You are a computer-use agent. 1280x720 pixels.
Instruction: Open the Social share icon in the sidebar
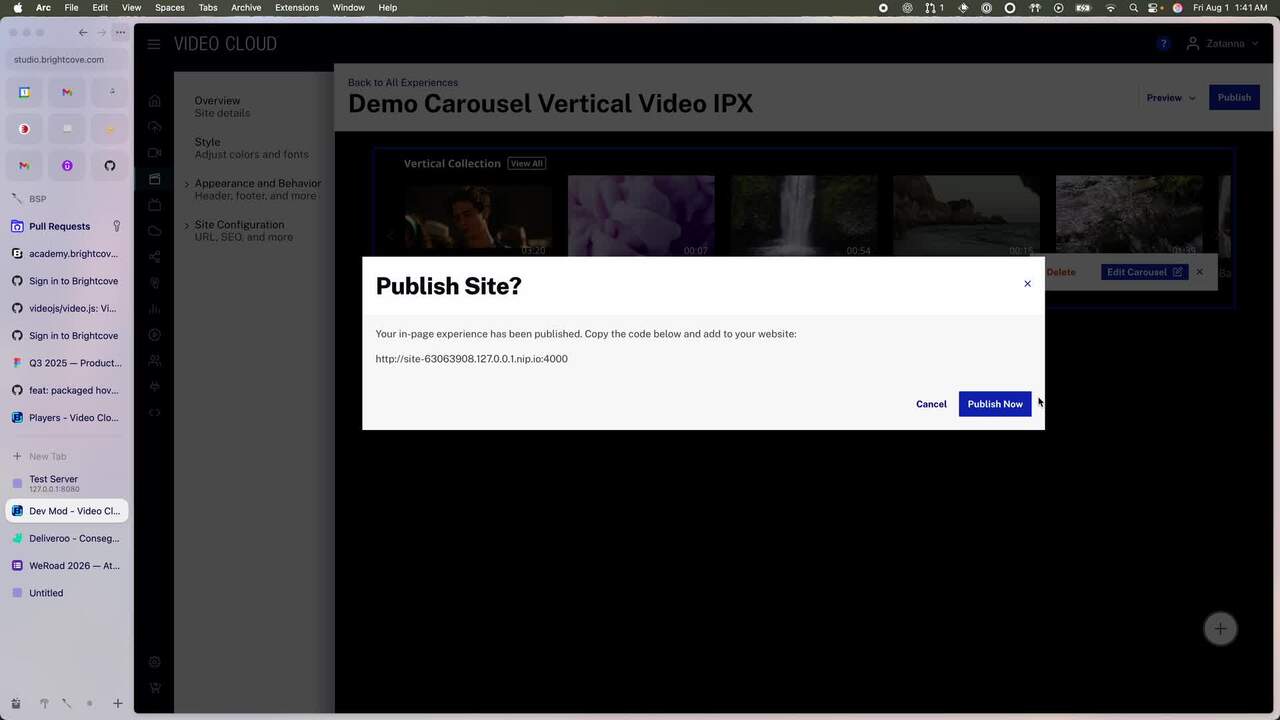click(x=154, y=257)
